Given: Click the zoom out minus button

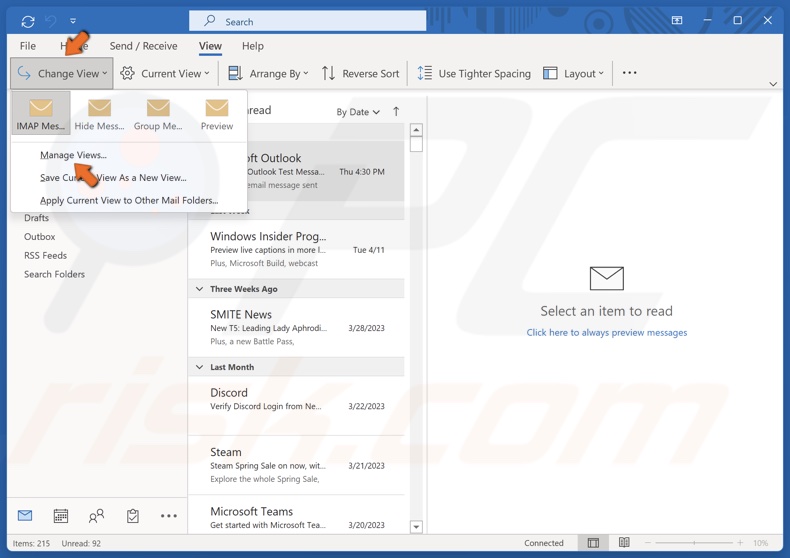Looking at the screenshot, I should 648,542.
